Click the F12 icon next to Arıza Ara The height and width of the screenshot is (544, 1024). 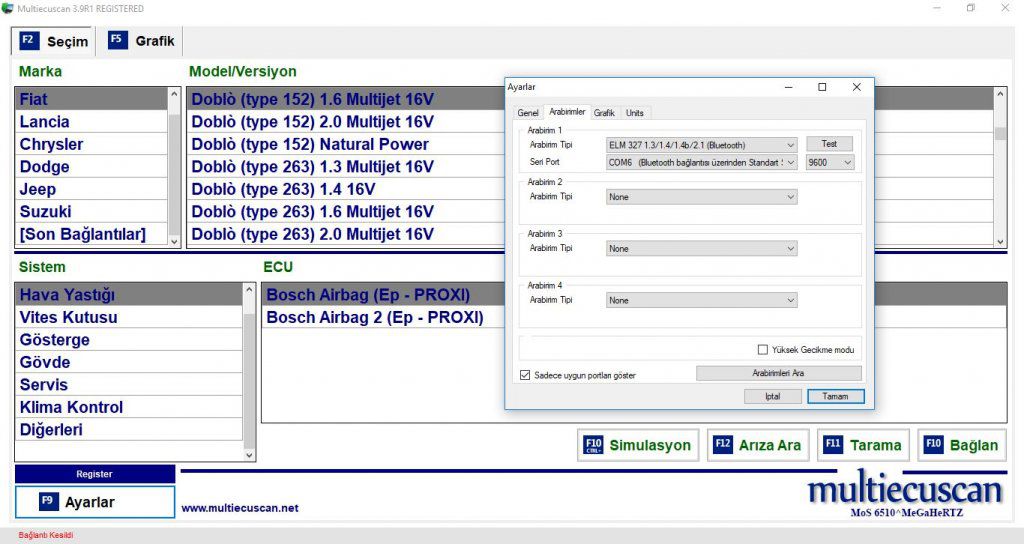tap(723, 445)
